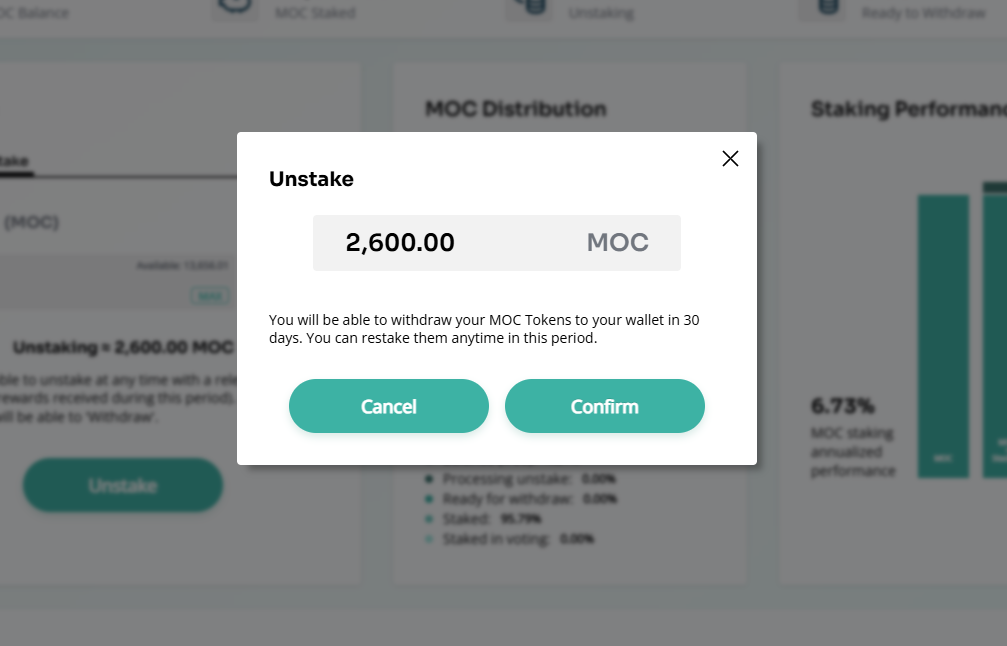Confirm the 2,600.00 MOC unstake
The height and width of the screenshot is (646, 1007).
coord(604,406)
